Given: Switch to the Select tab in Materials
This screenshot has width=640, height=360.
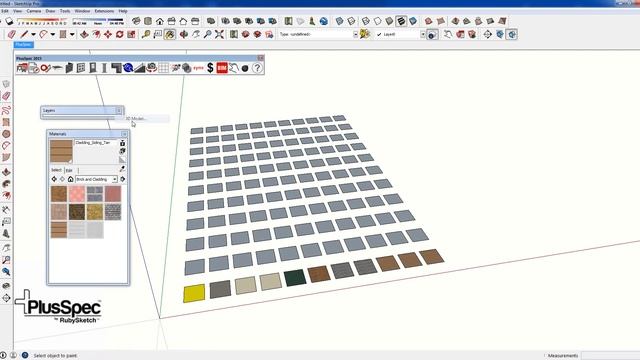Looking at the screenshot, I should coord(56,170).
